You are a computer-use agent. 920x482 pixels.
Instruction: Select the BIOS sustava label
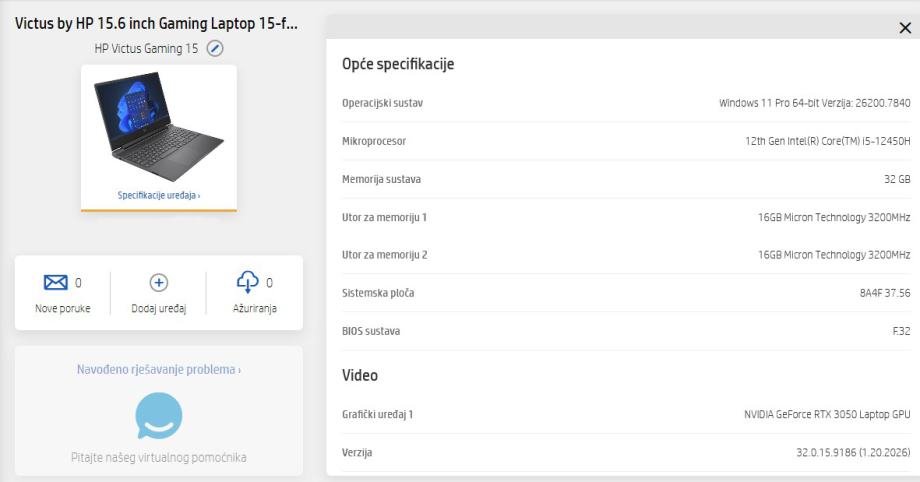pyautogui.click(x=371, y=331)
